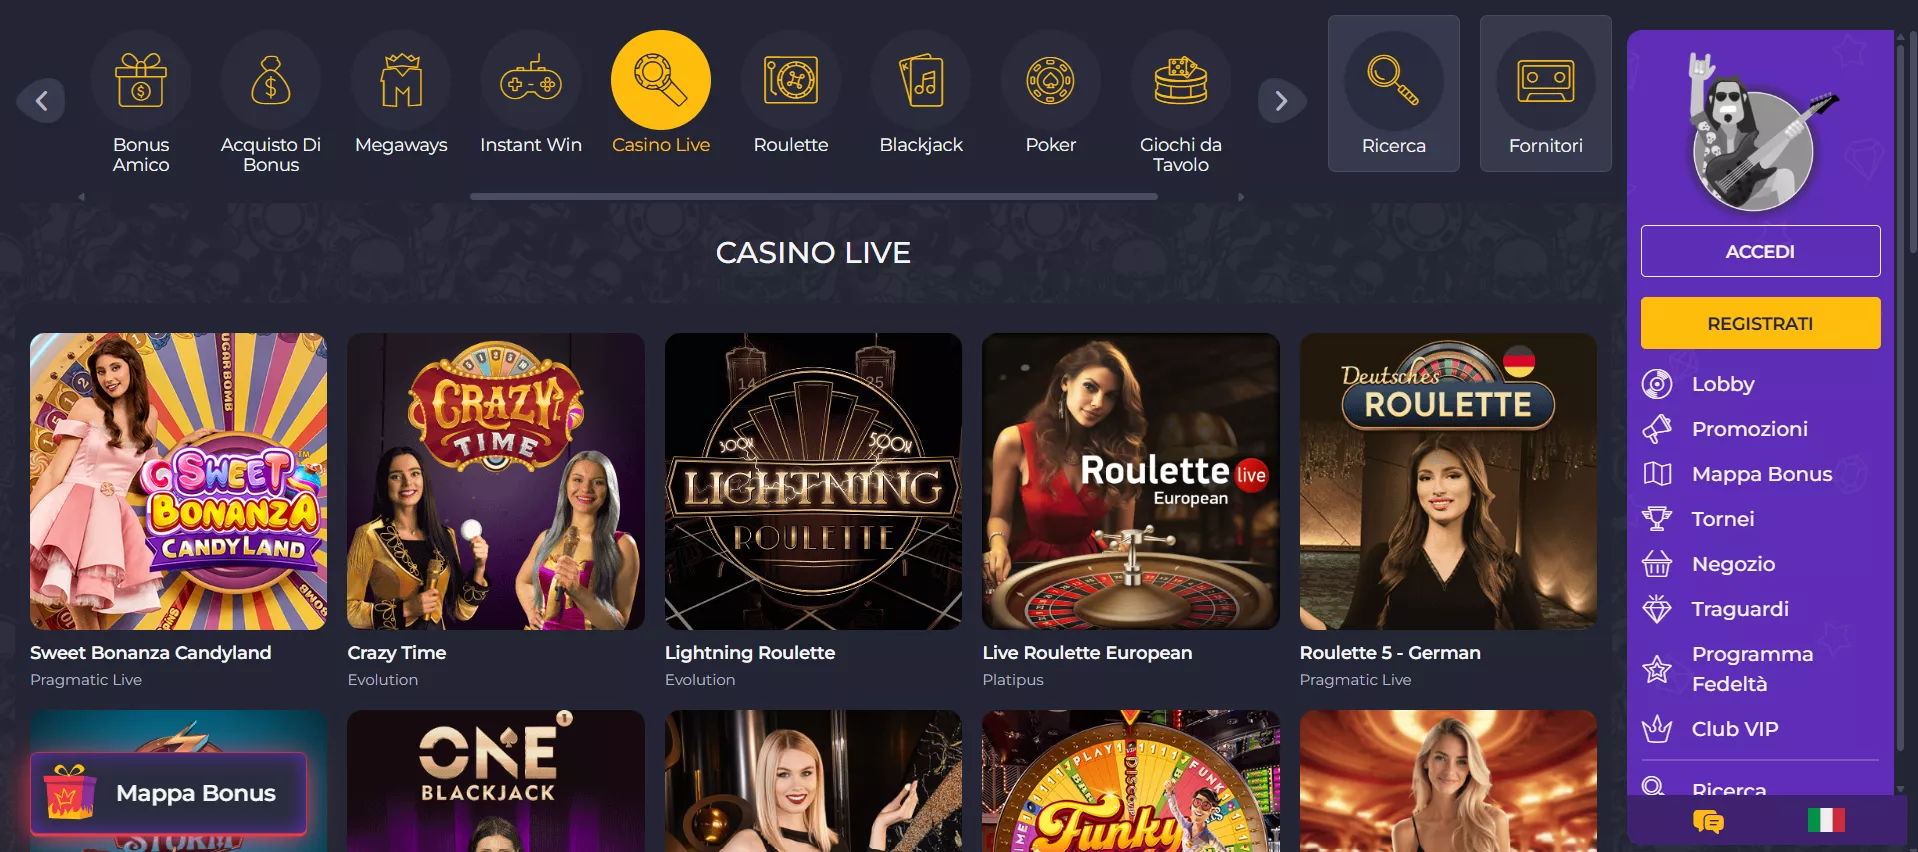The height and width of the screenshot is (852, 1918).
Task: Open the floating Mappa Bonus banner
Action: point(168,793)
